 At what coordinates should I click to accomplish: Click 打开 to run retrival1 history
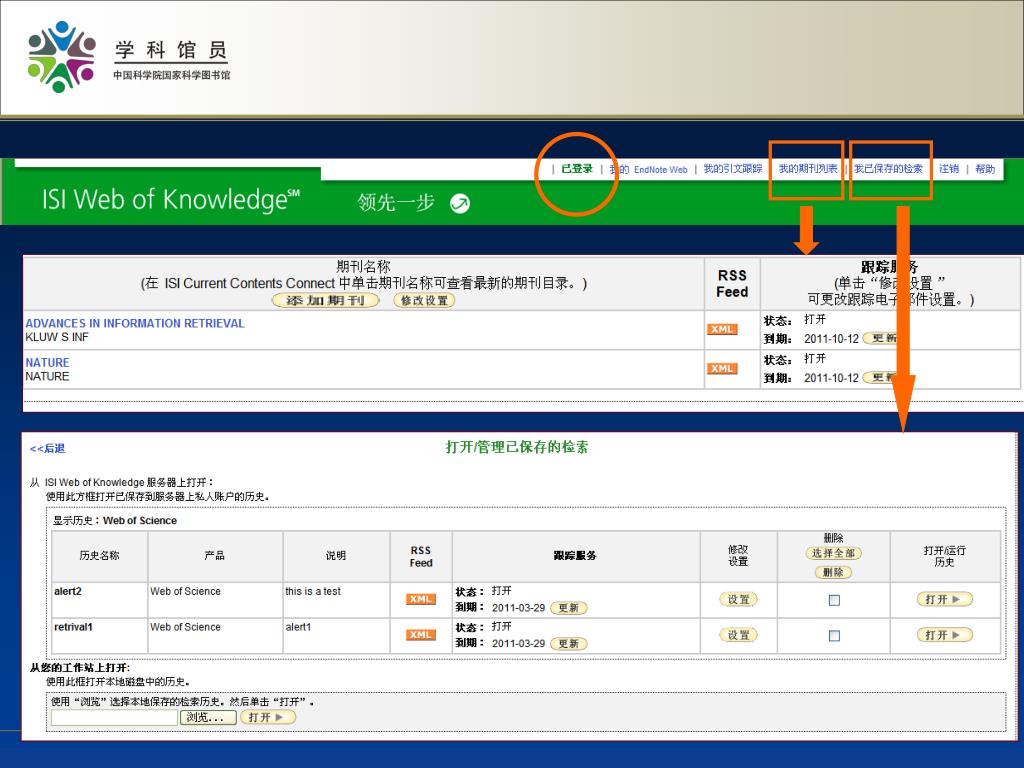click(x=945, y=635)
